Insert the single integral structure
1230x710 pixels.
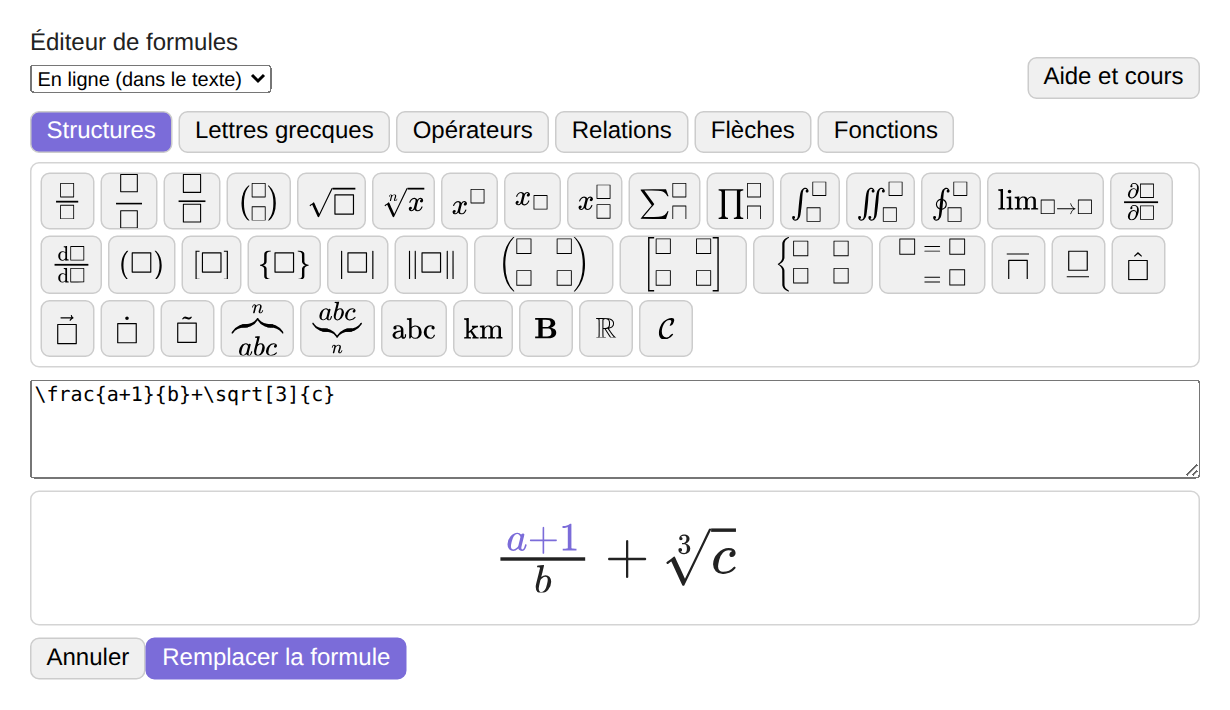coord(810,201)
